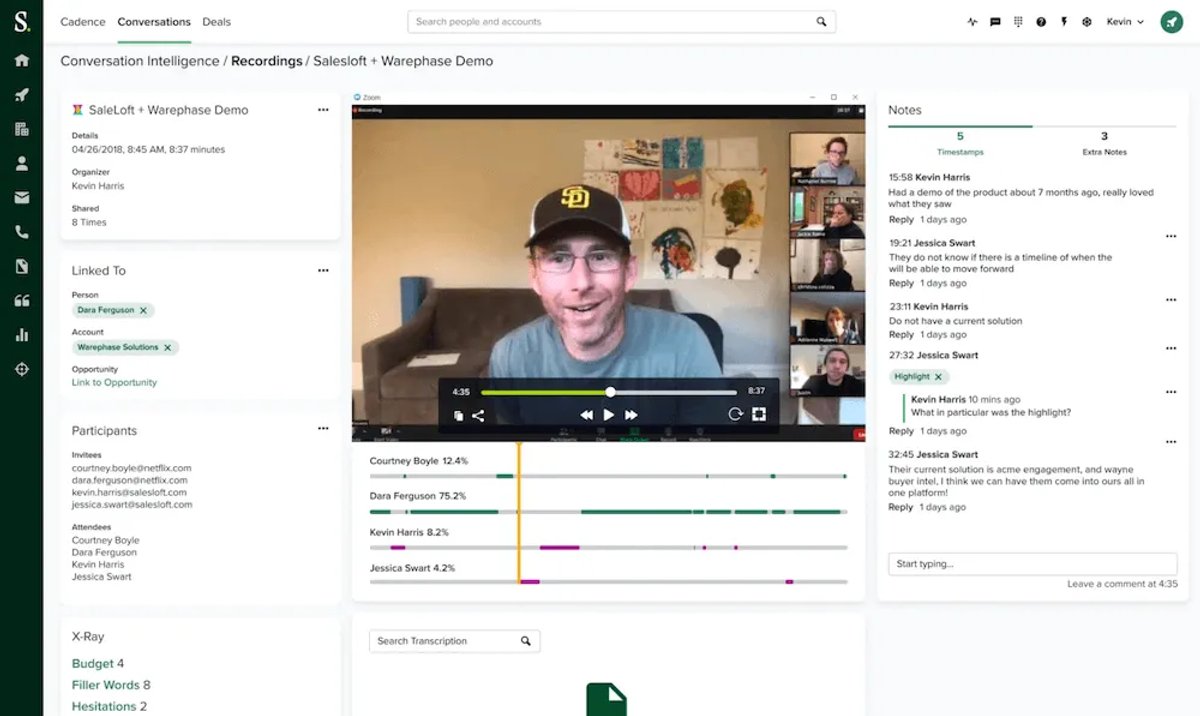1200x716 pixels.
Task: Fast forward the recording
Action: click(631, 415)
